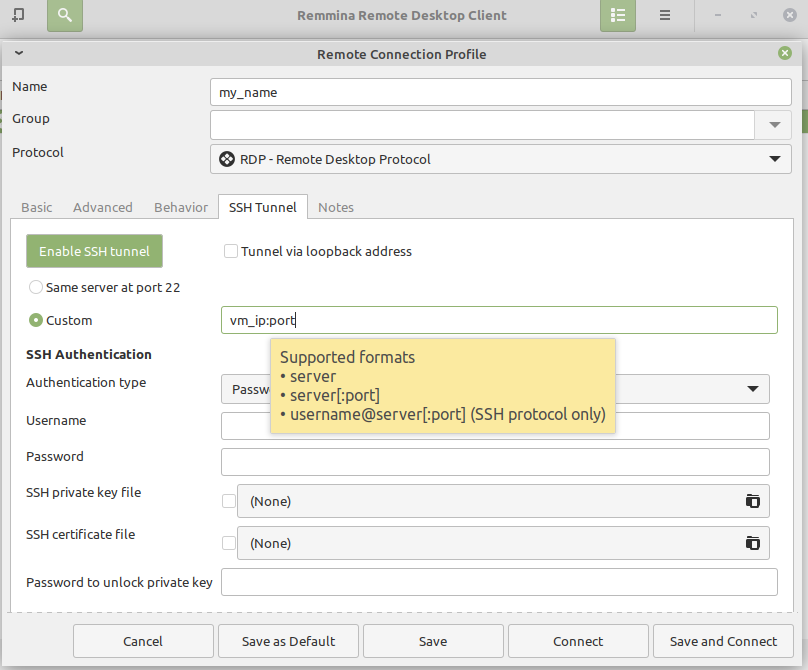Image resolution: width=808 pixels, height=670 pixels.
Task: Browse for the SSH certificate file
Action: 752,543
